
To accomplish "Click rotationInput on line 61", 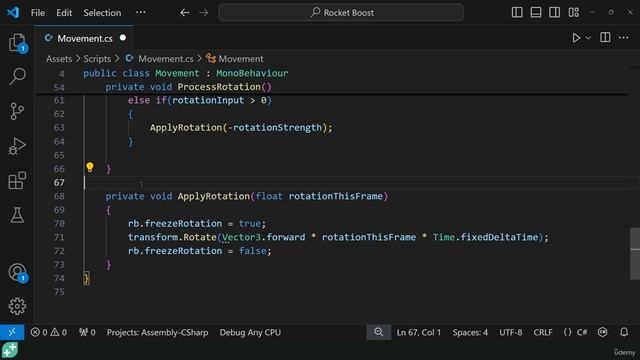I will click(208, 100).
